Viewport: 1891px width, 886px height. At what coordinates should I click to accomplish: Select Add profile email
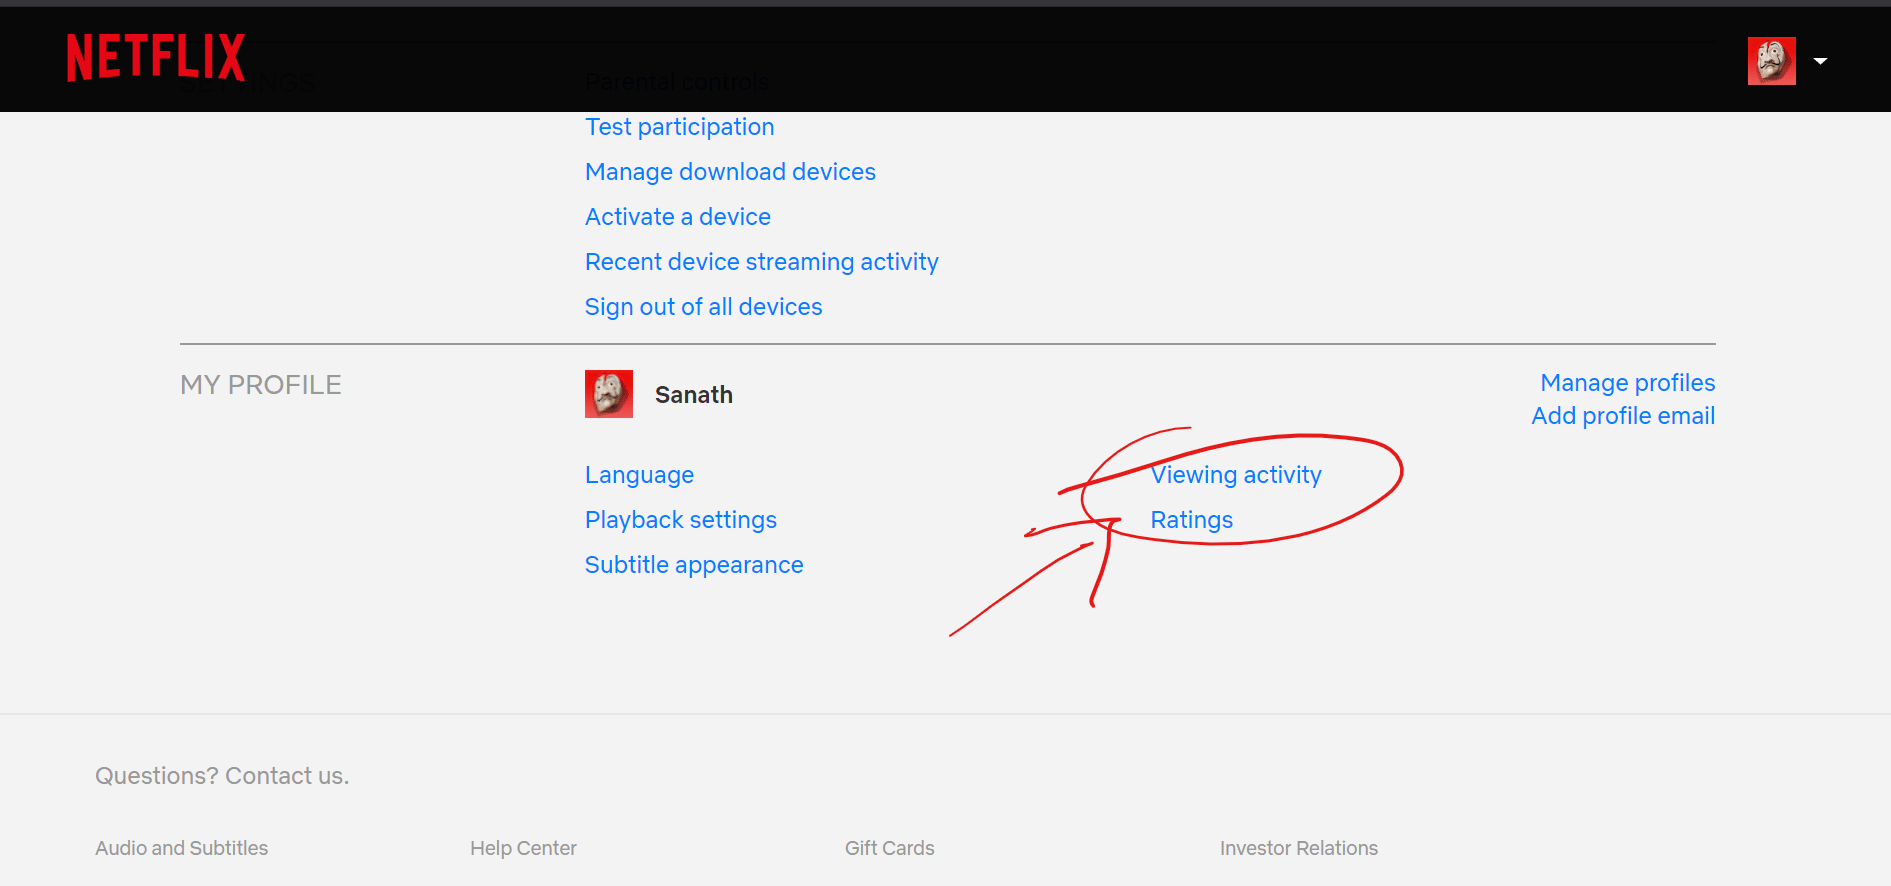(1623, 416)
